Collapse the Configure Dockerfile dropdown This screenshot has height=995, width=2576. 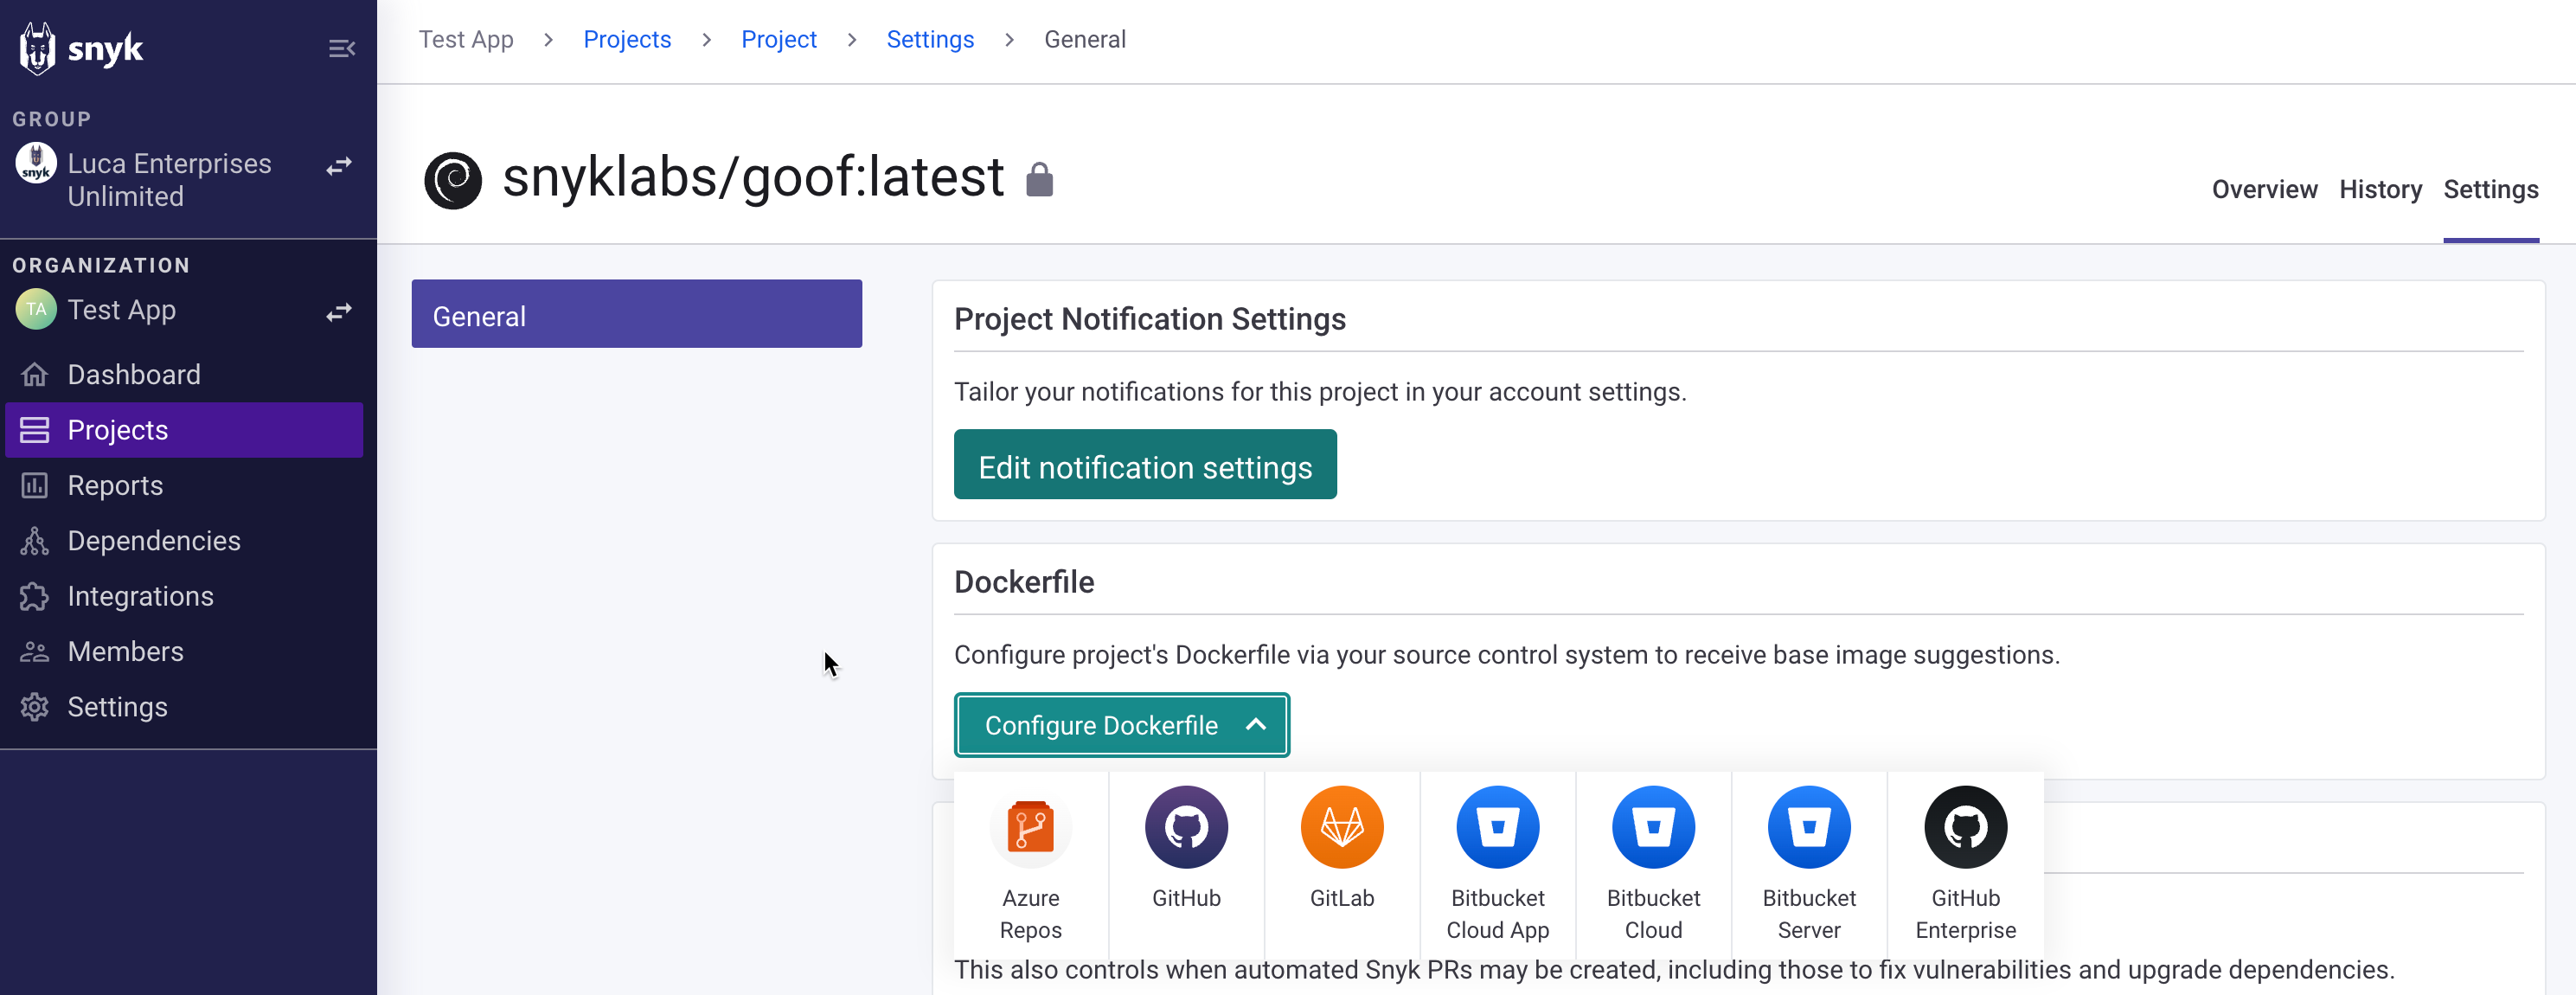(1121, 725)
